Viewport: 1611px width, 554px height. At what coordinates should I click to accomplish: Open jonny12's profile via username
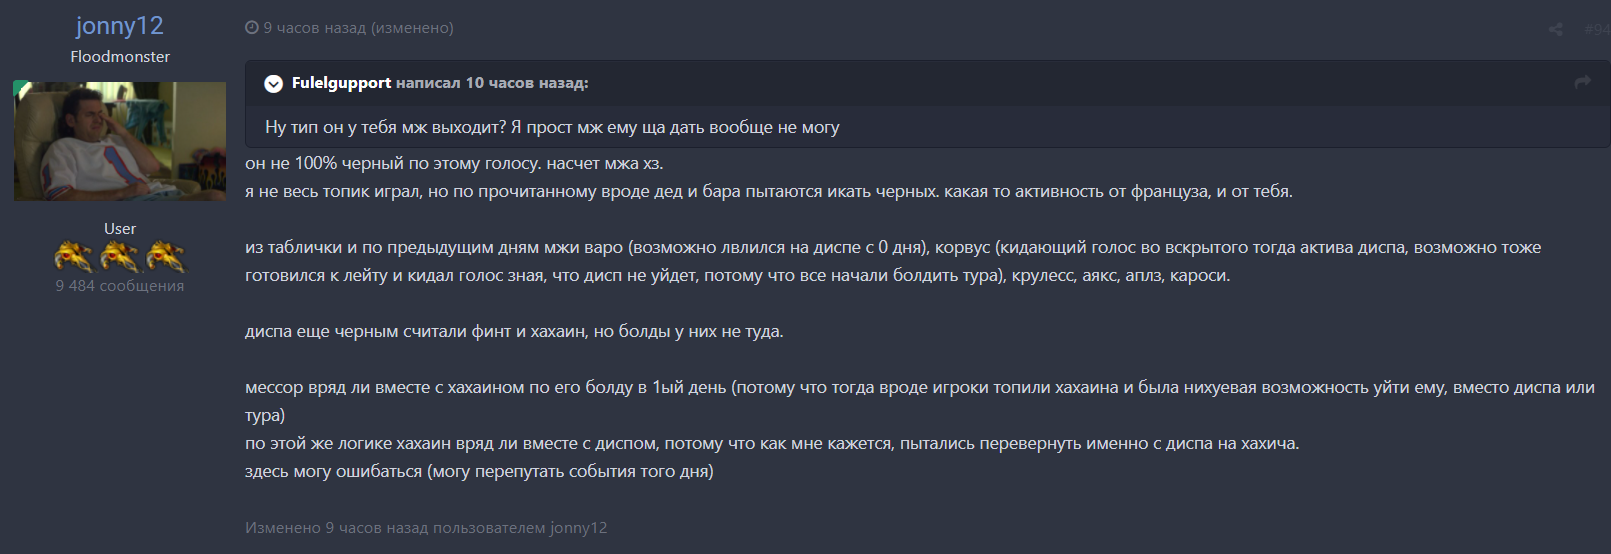[x=120, y=26]
